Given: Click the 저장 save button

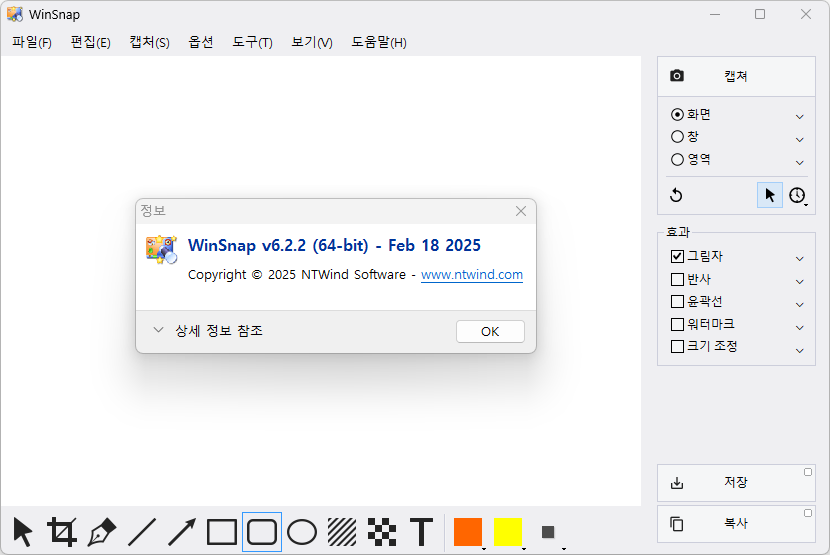Looking at the screenshot, I should [736, 482].
